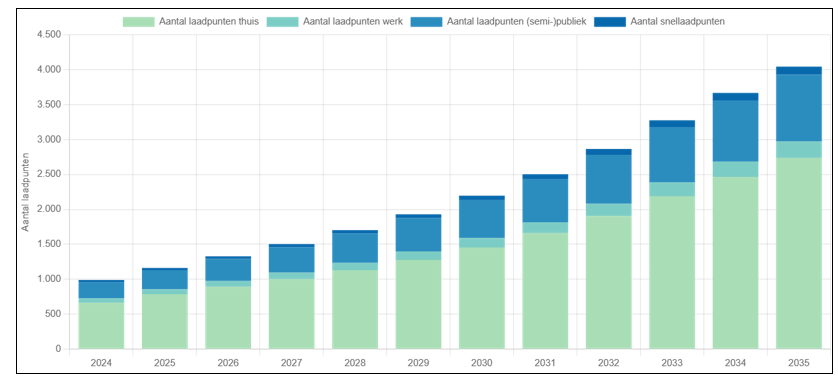The width and height of the screenshot is (838, 379).
Task: Click the 2030 green home charging segment
Action: point(482,298)
